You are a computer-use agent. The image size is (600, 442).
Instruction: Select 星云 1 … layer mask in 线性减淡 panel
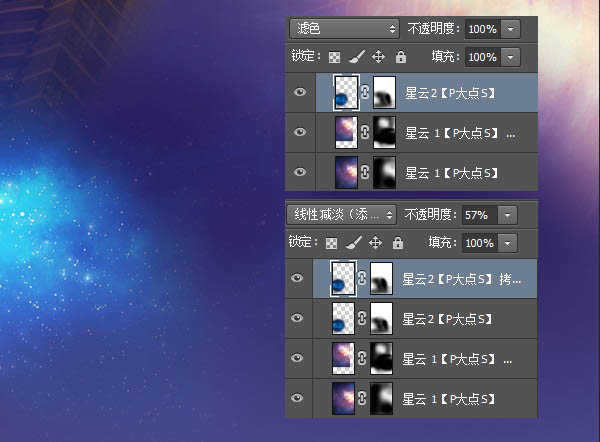click(381, 359)
